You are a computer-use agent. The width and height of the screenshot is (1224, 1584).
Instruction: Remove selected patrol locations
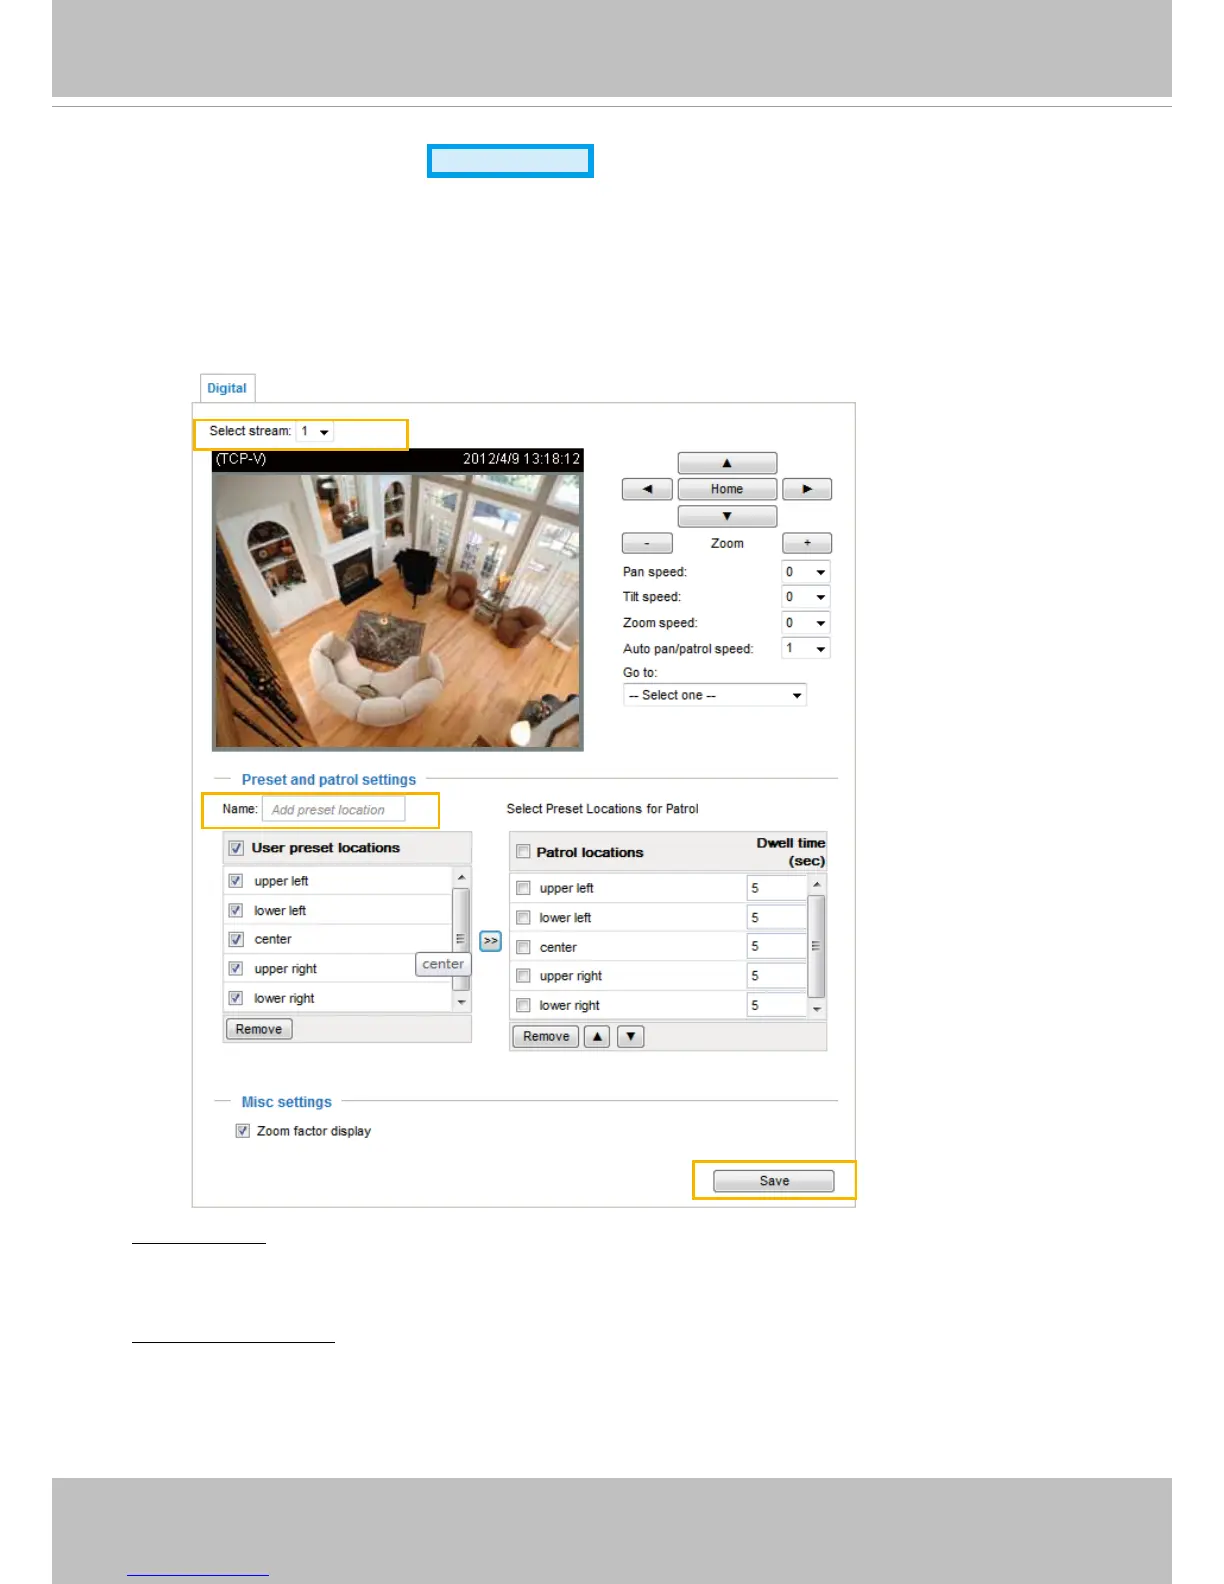tap(546, 1036)
